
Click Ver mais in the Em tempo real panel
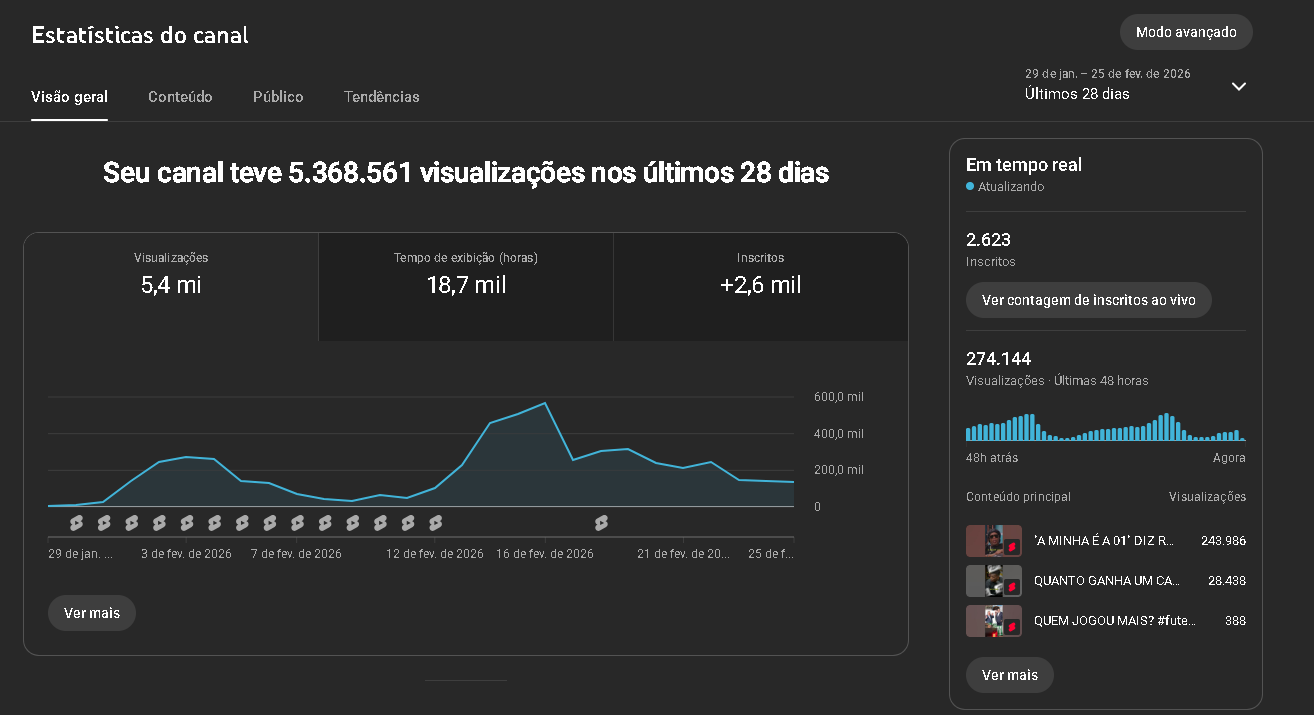[1010, 675]
